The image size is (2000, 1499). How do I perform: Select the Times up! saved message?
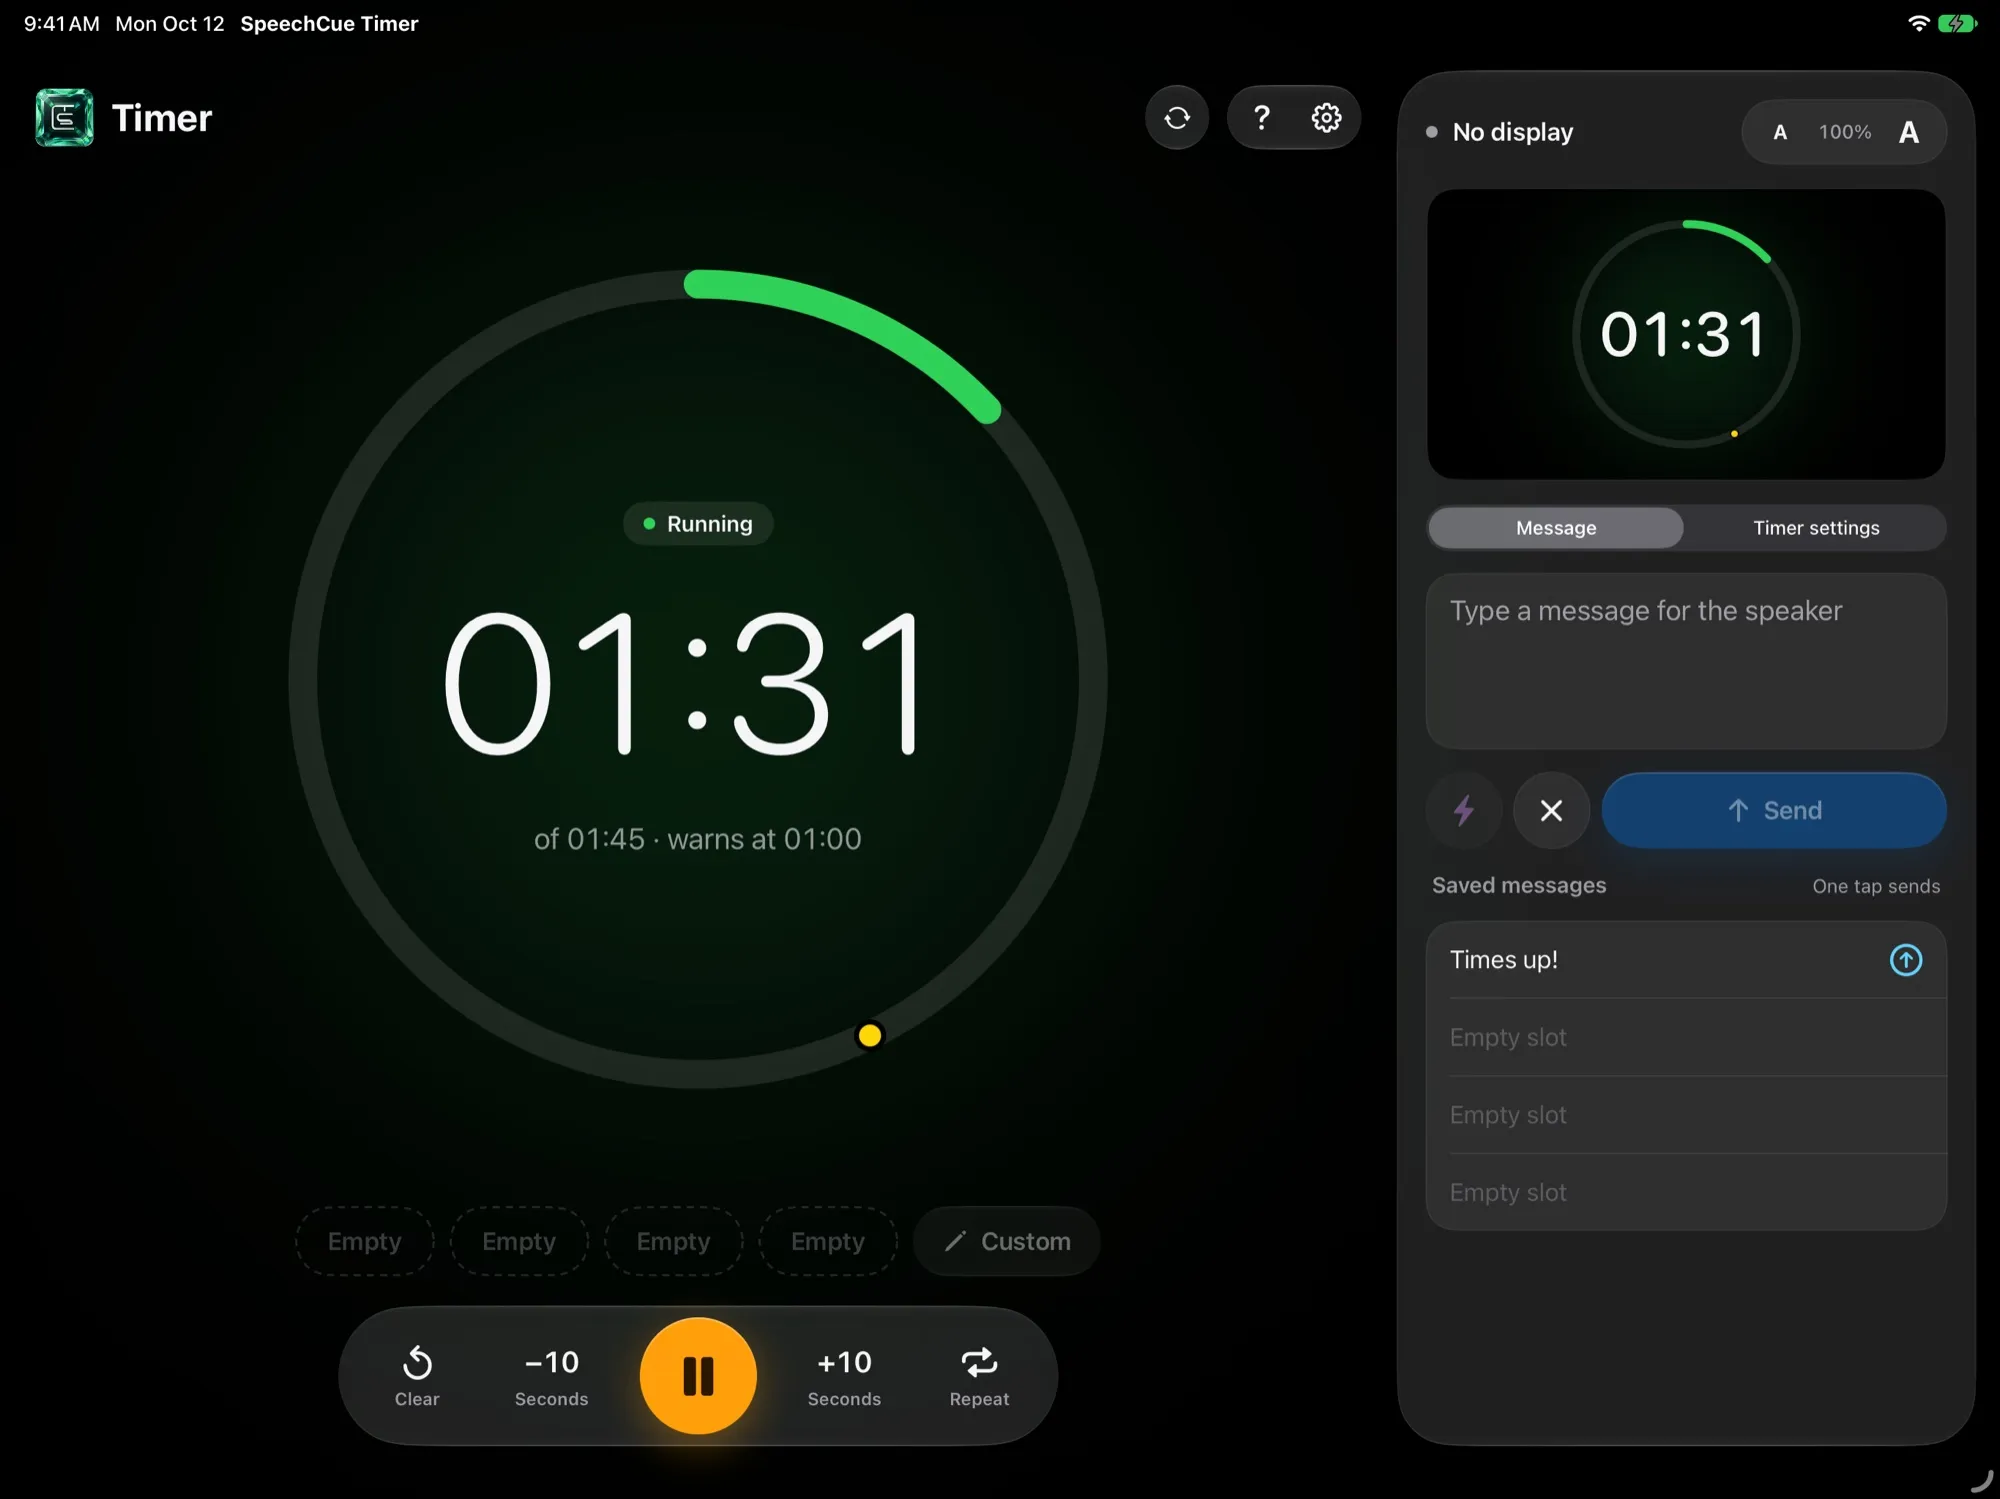1686,960
